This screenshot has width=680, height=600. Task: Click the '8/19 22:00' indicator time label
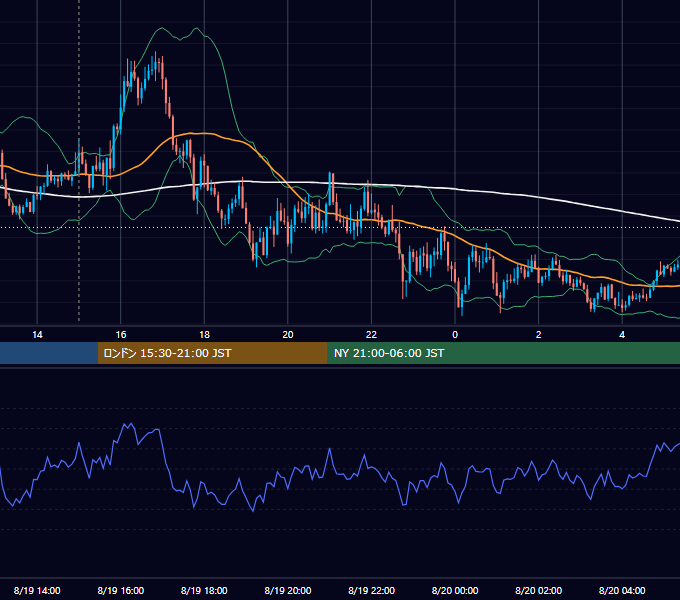(x=372, y=590)
